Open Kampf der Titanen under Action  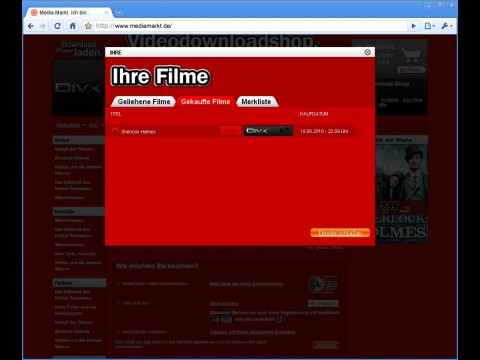coord(74,149)
